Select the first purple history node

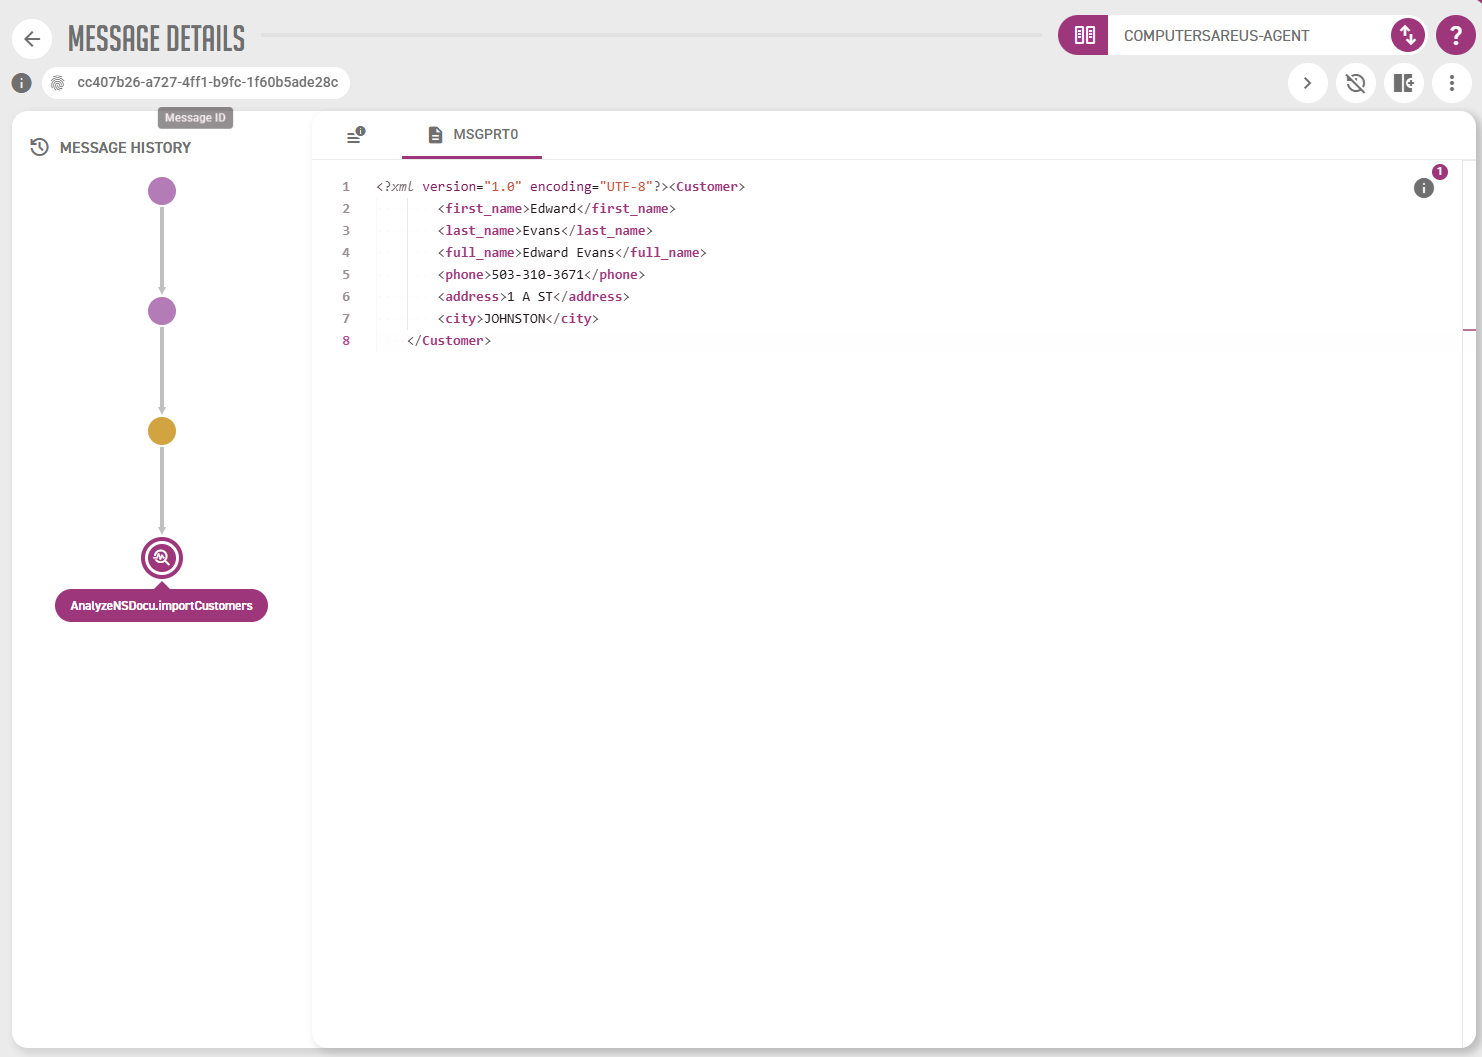tap(162, 191)
